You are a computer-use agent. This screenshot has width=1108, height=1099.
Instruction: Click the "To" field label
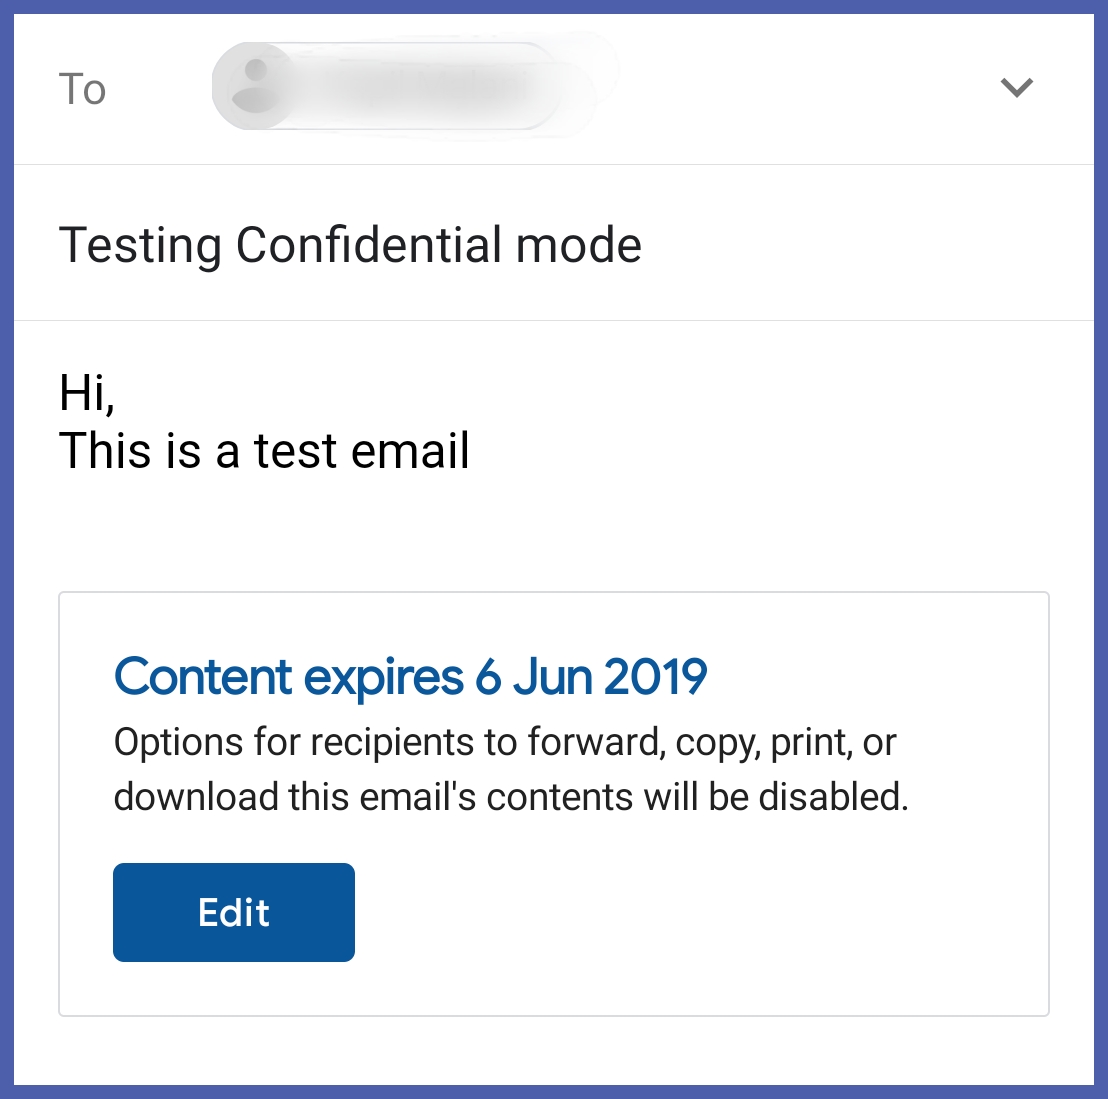coord(82,89)
